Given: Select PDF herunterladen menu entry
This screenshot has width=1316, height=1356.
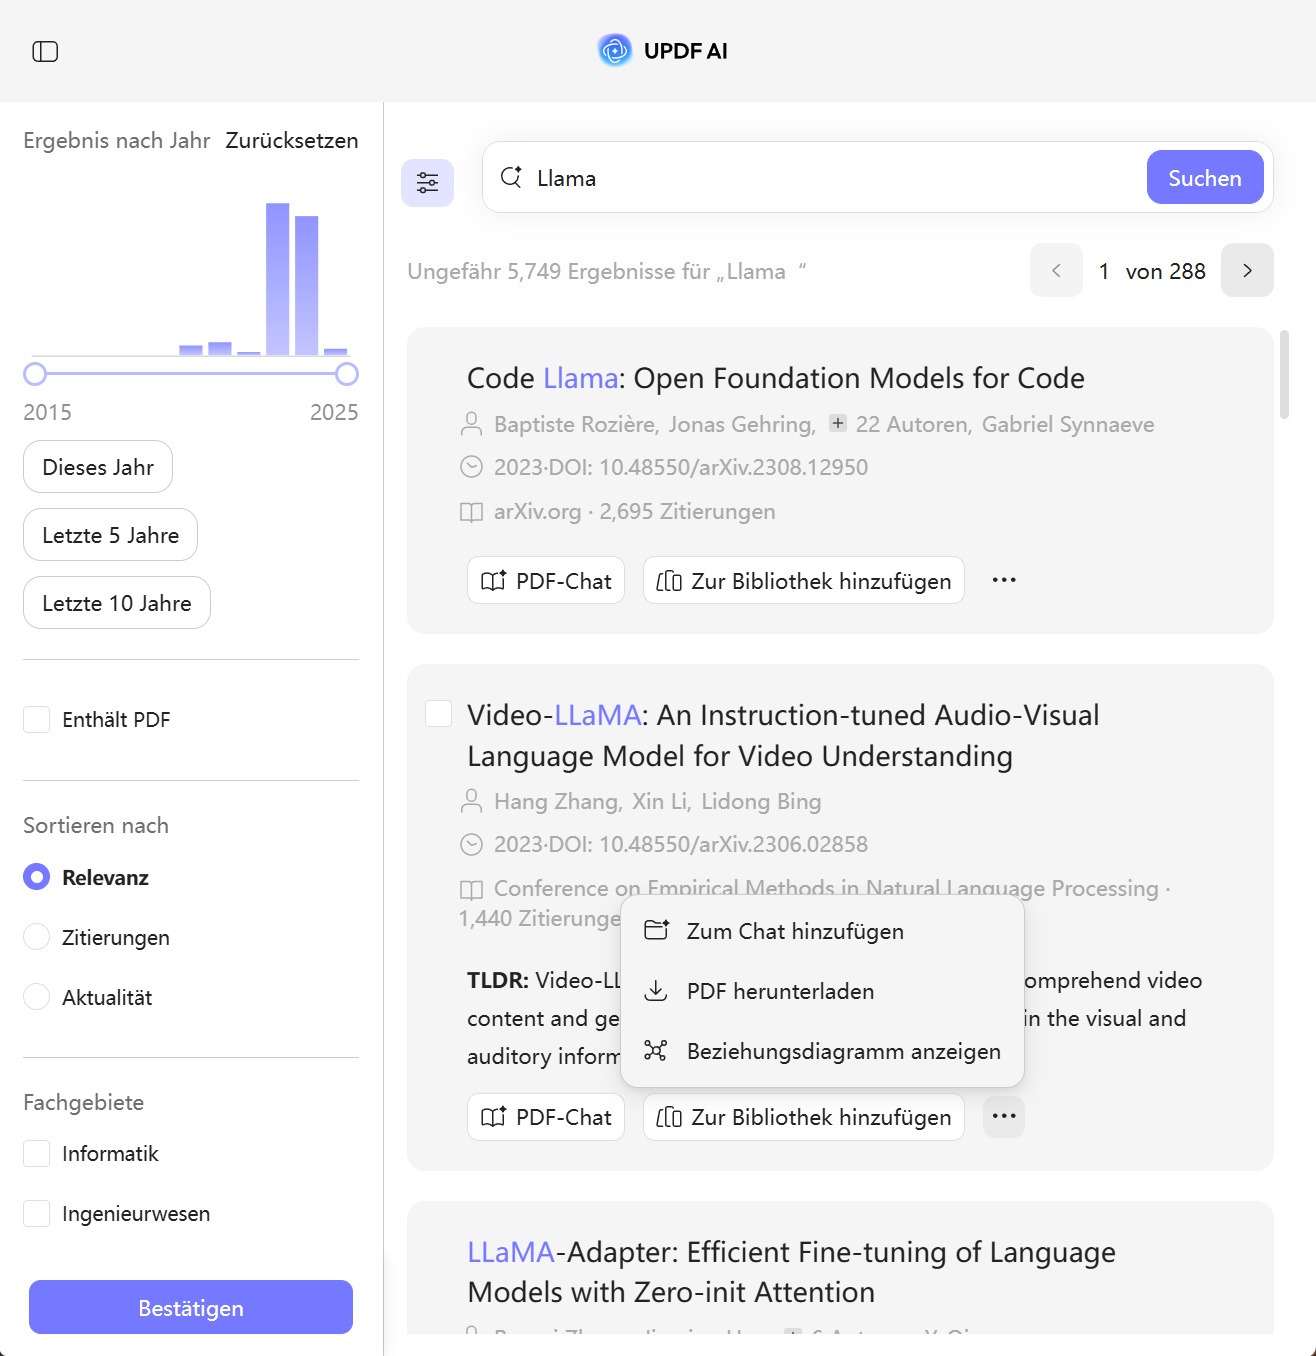Looking at the screenshot, I should 780,991.
